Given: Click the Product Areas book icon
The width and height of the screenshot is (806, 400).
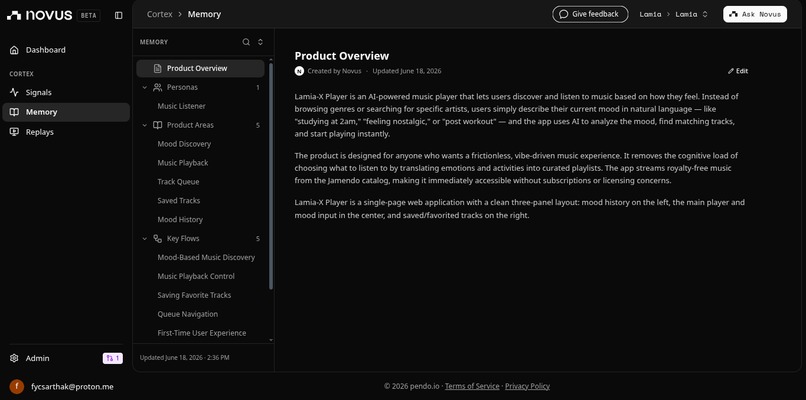Looking at the screenshot, I should click(x=158, y=125).
